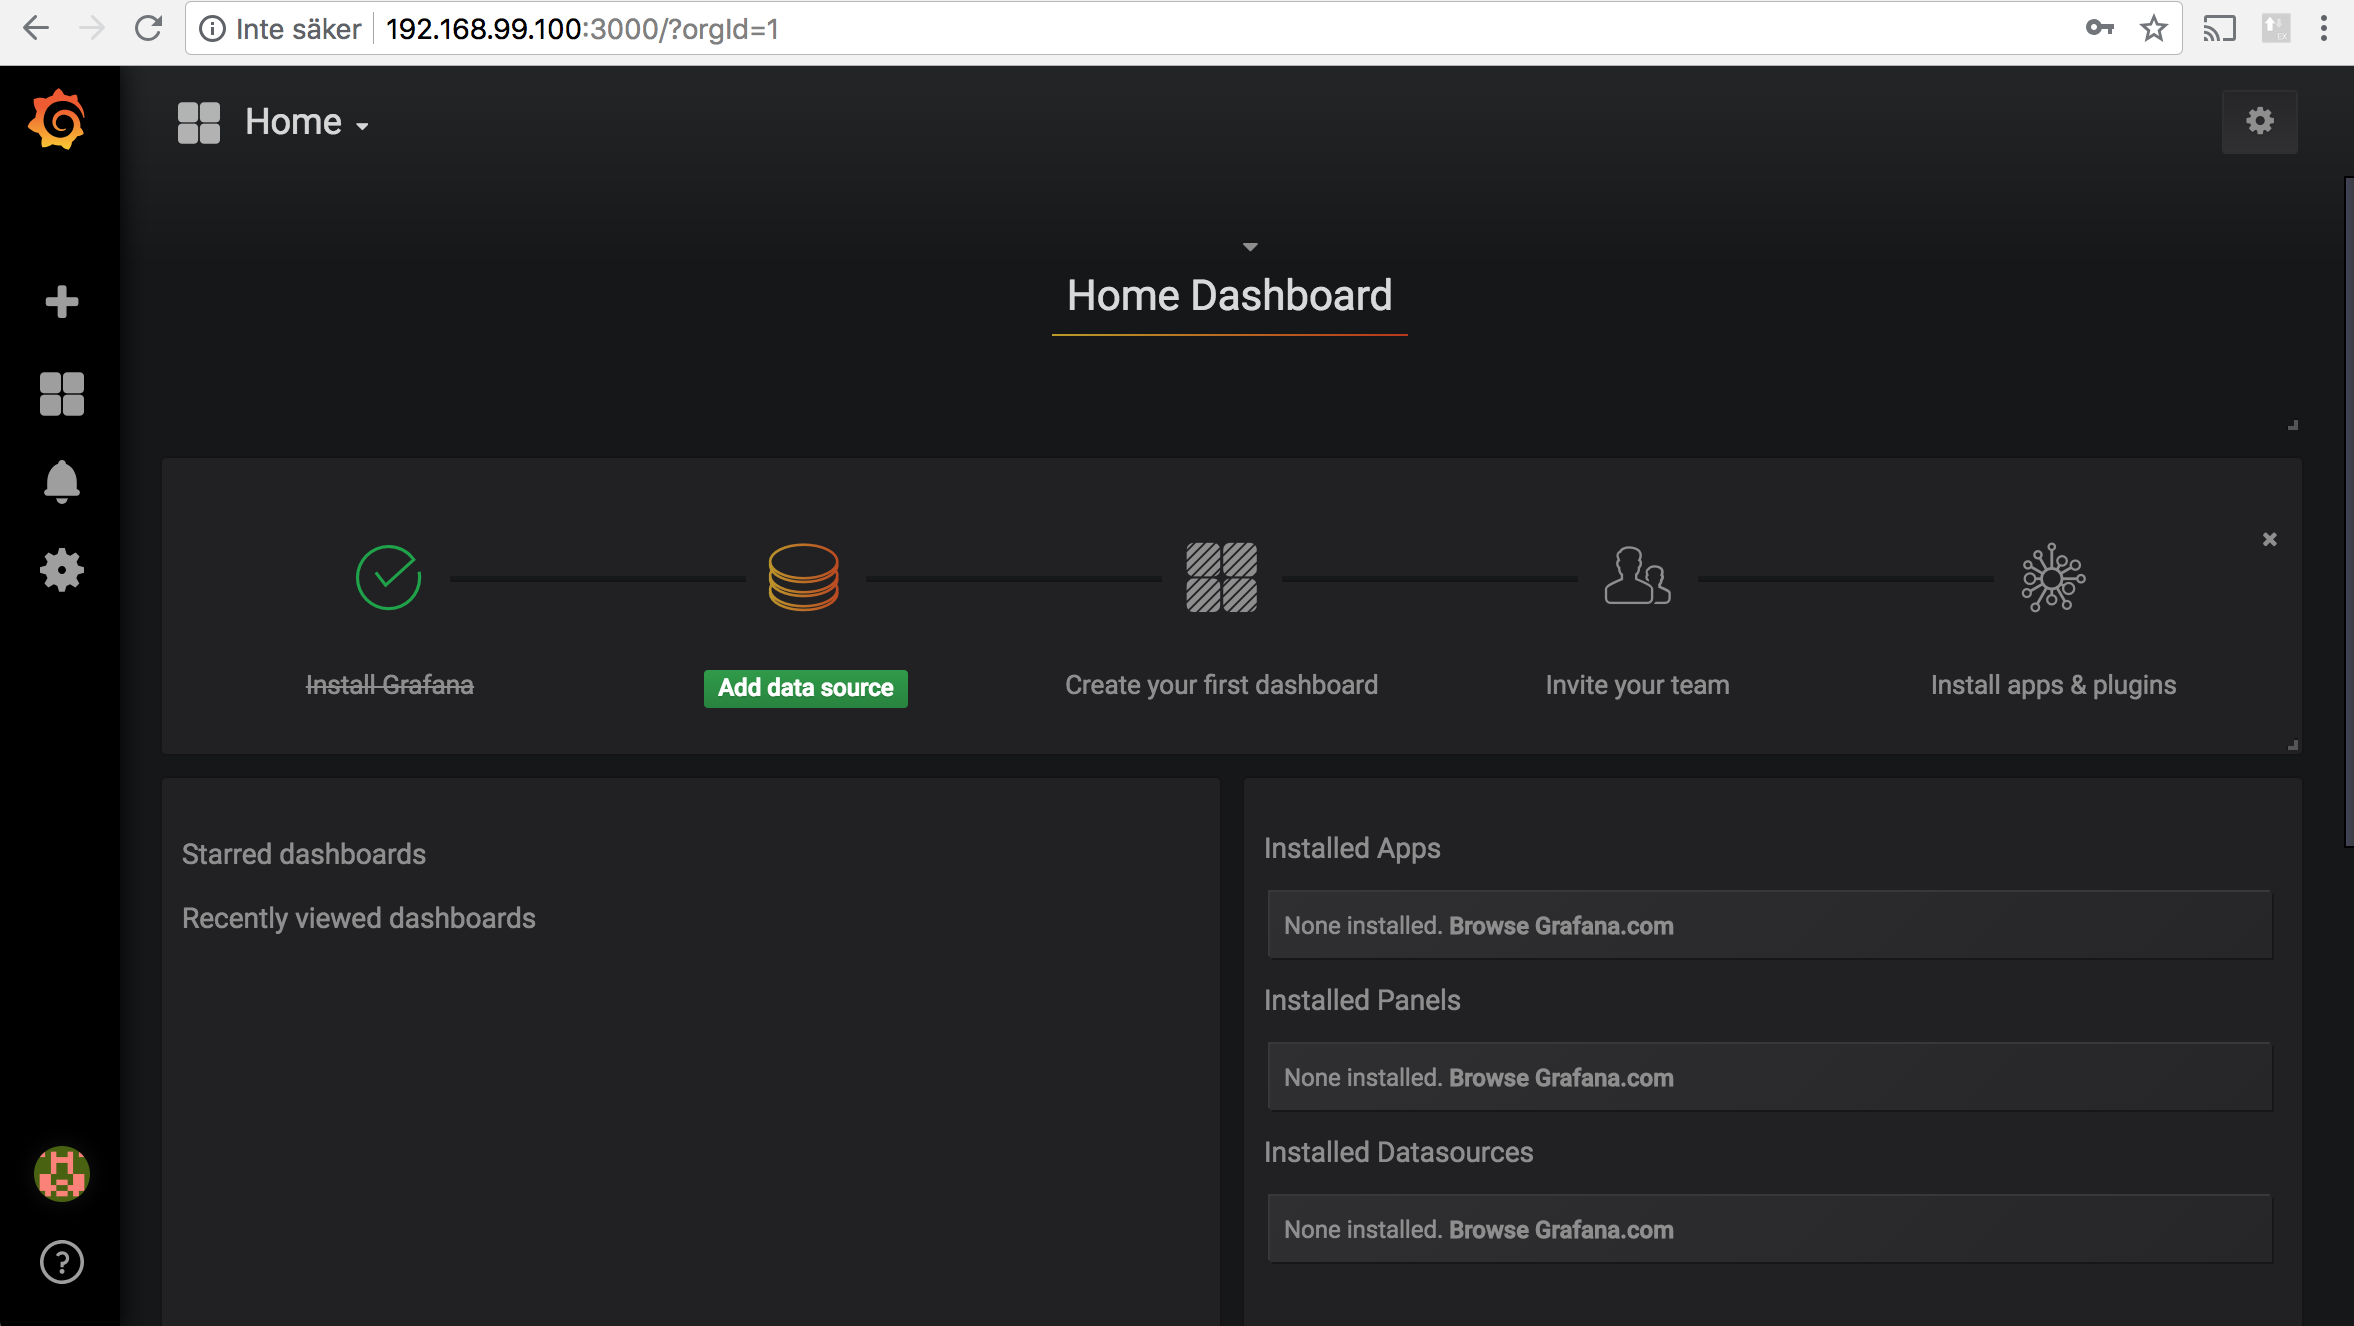Click the close button on setup guide

point(2272,538)
